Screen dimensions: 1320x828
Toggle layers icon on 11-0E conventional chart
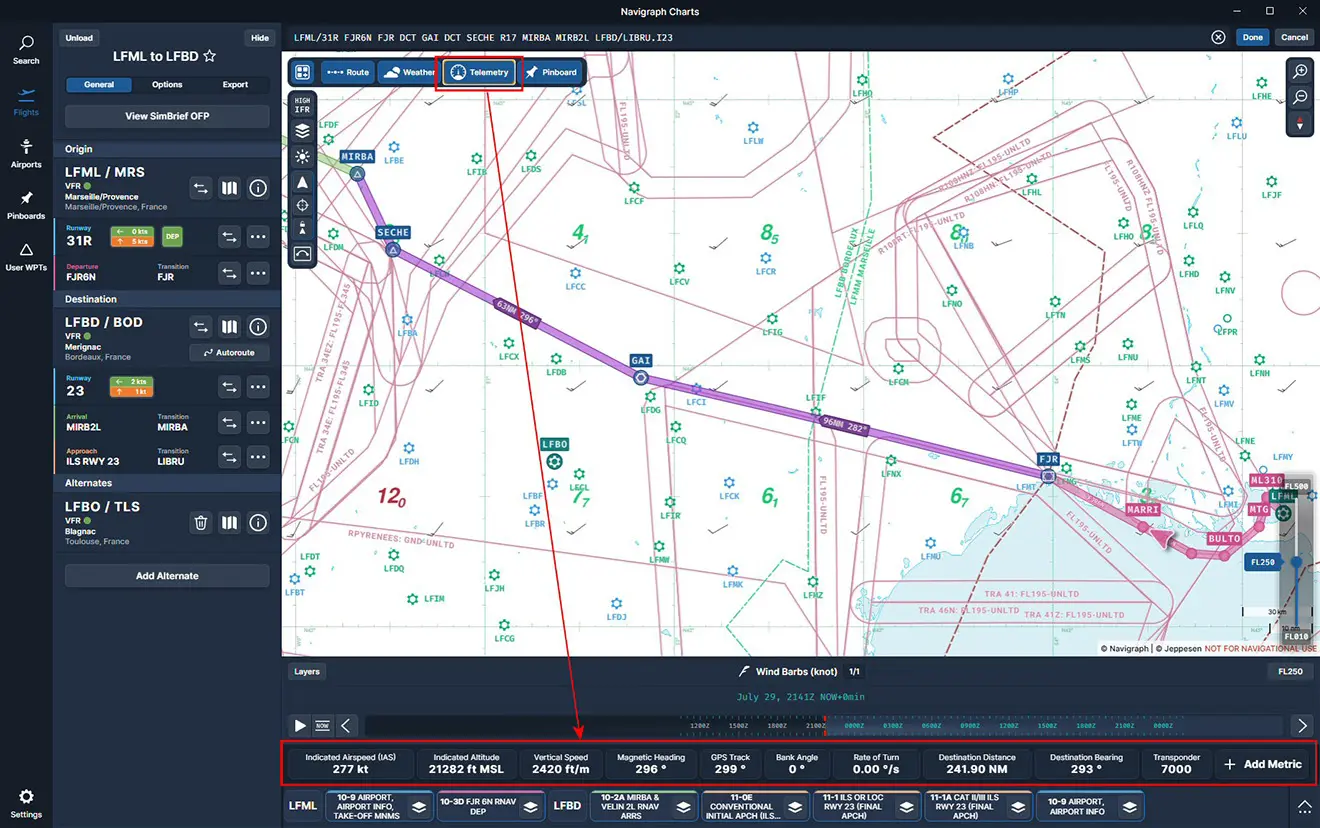(x=794, y=806)
